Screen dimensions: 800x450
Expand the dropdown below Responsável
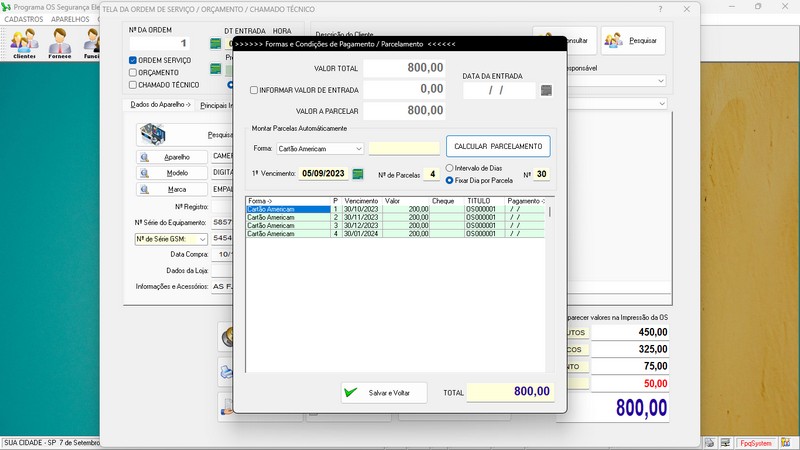(662, 104)
